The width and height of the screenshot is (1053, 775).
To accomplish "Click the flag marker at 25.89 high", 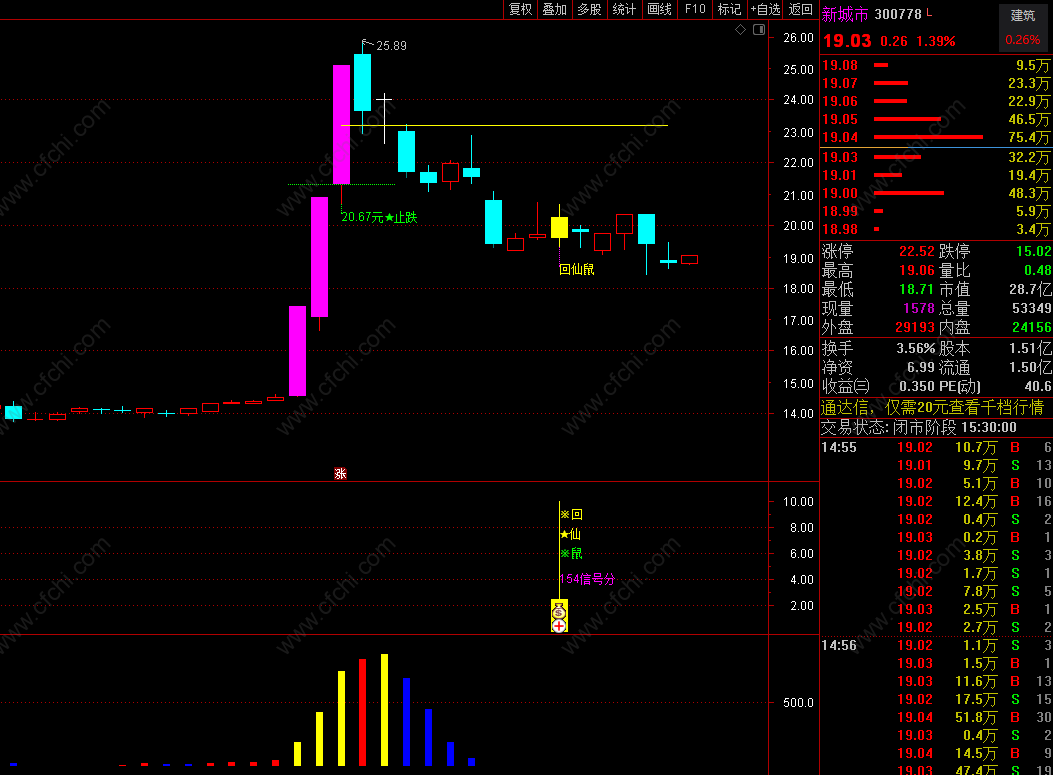I will pos(367,44).
